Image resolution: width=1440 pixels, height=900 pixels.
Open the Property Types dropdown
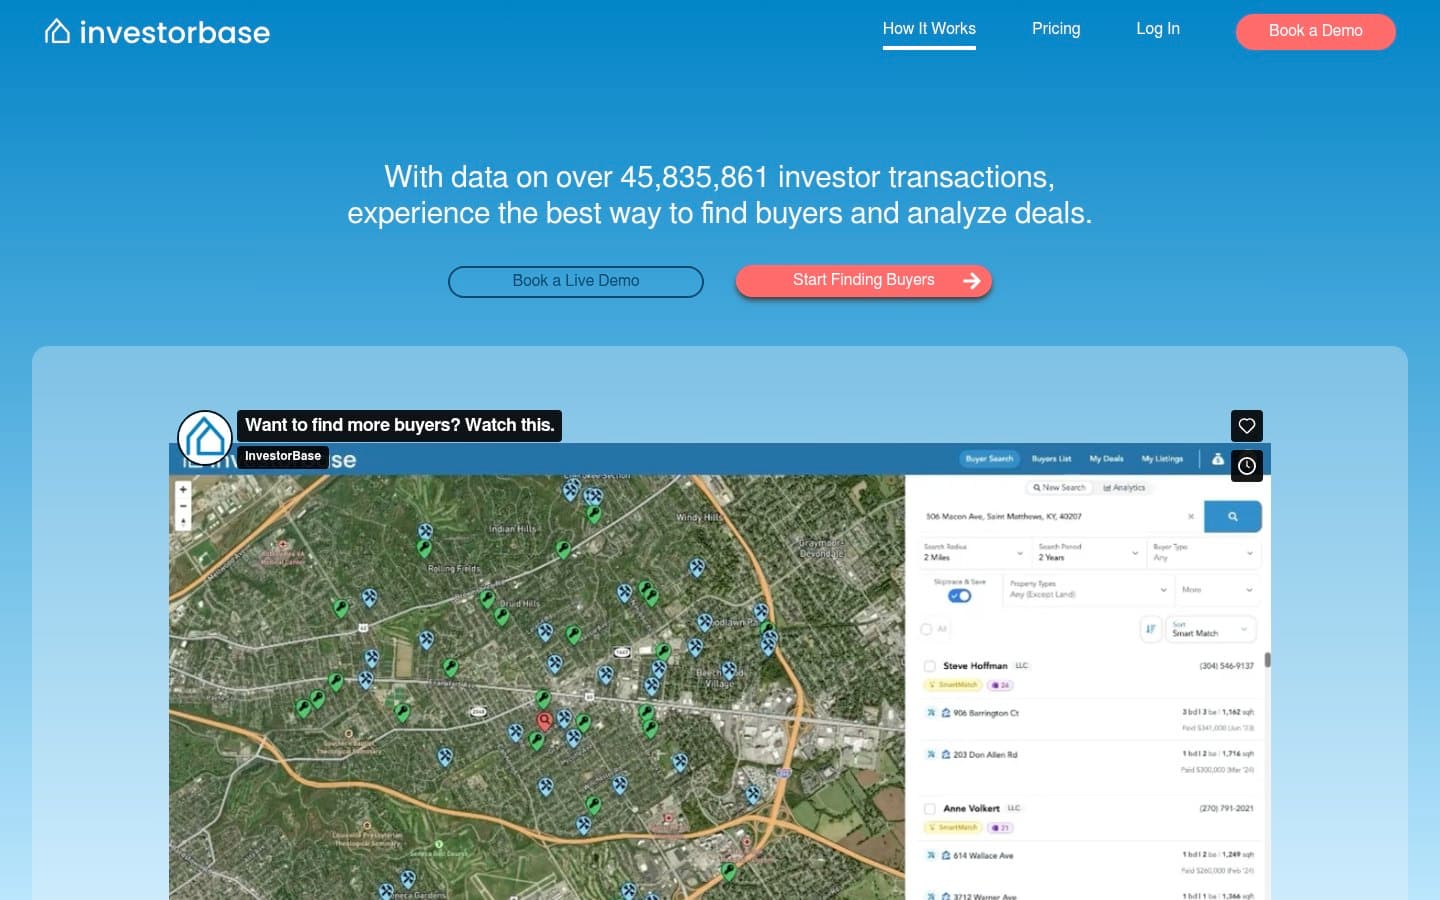pyautogui.click(x=1089, y=589)
